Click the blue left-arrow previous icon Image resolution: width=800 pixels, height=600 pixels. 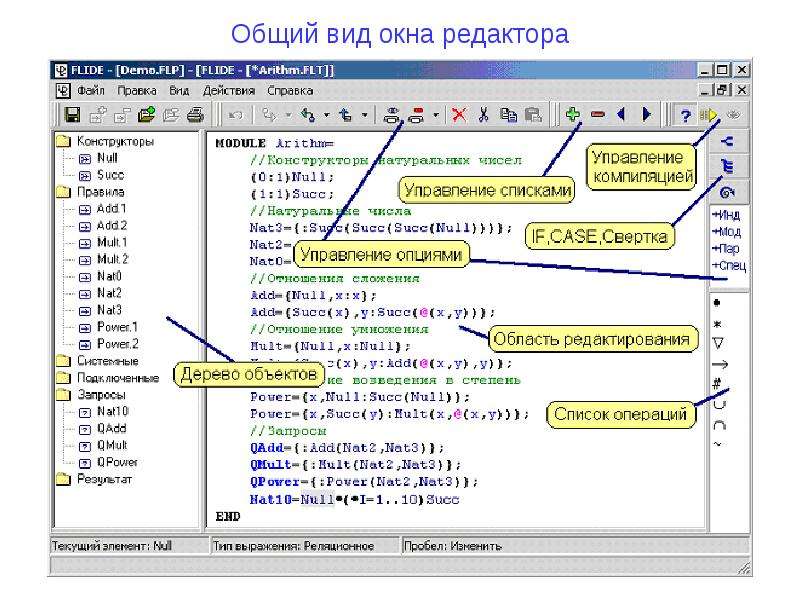click(x=621, y=114)
